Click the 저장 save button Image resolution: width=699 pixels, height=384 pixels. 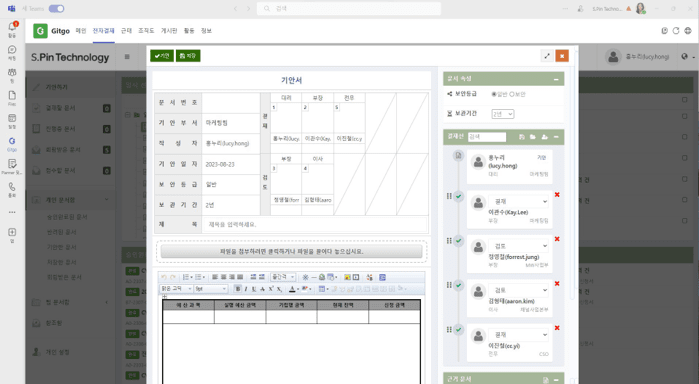point(188,56)
